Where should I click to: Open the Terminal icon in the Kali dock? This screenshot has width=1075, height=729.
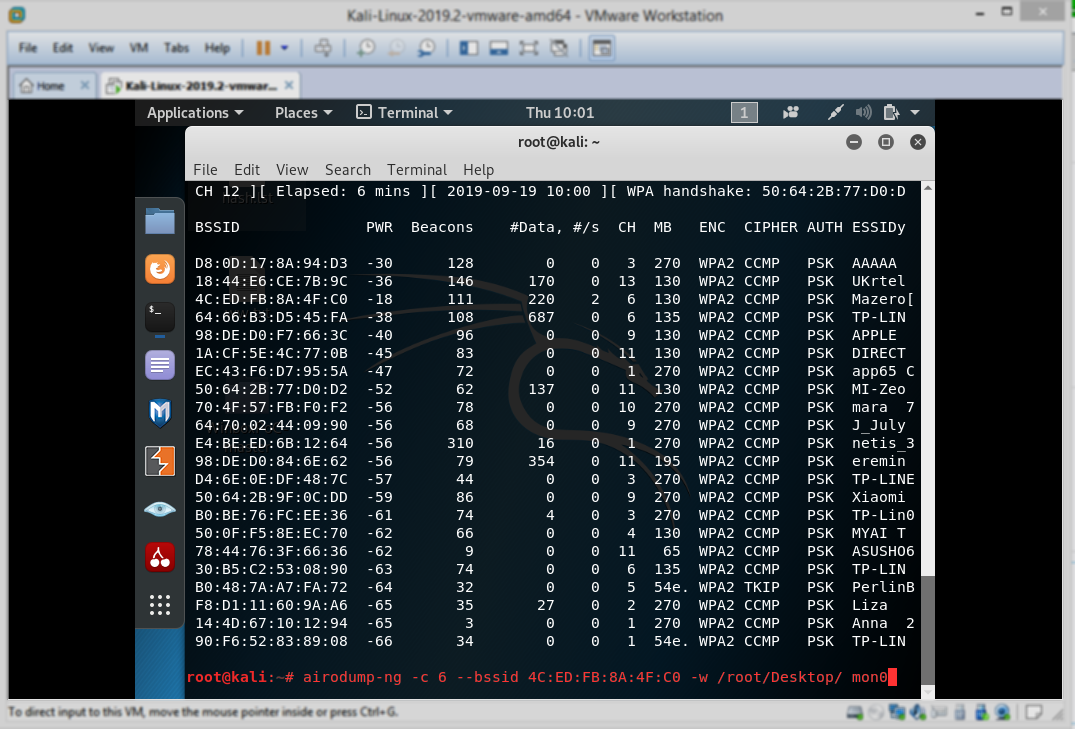[160, 317]
